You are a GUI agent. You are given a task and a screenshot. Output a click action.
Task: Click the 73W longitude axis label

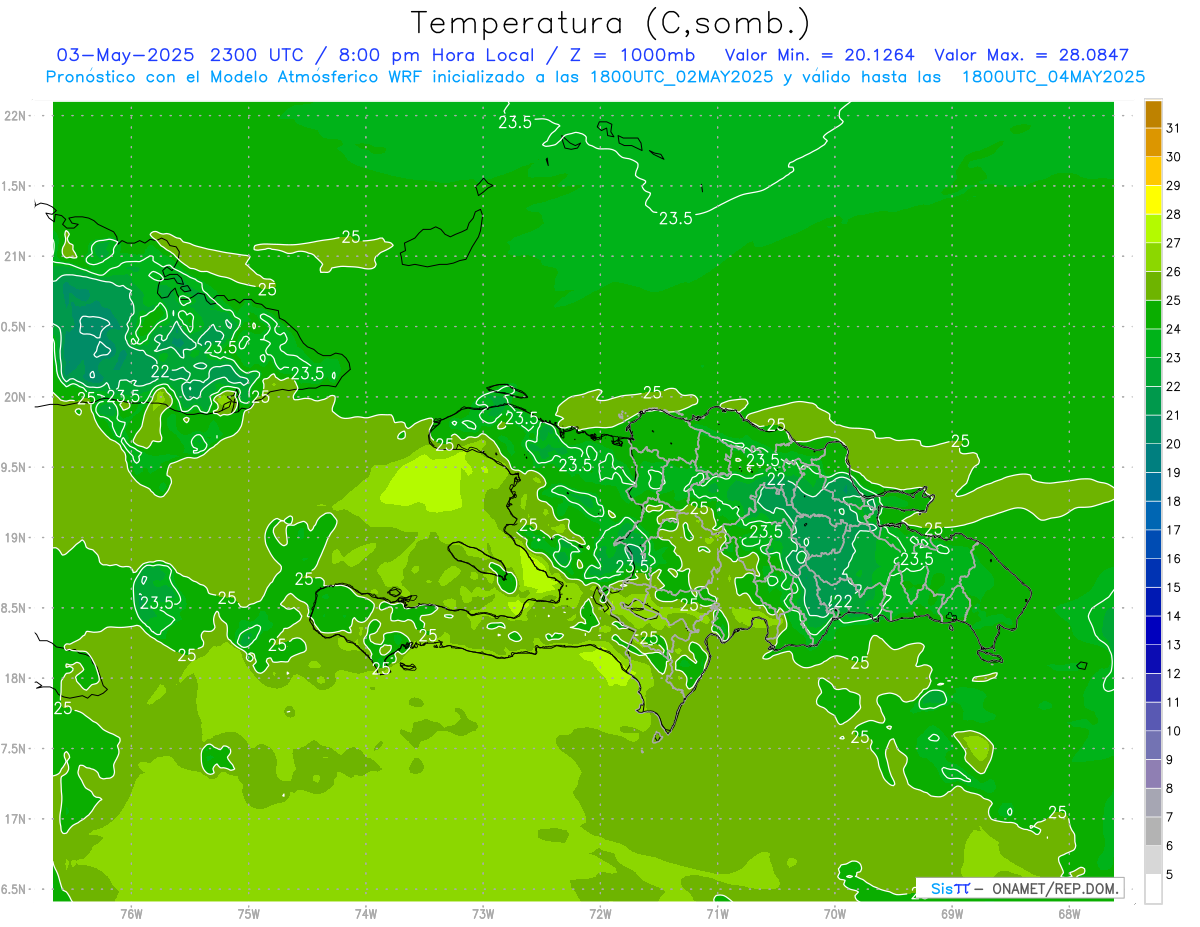coord(483,914)
